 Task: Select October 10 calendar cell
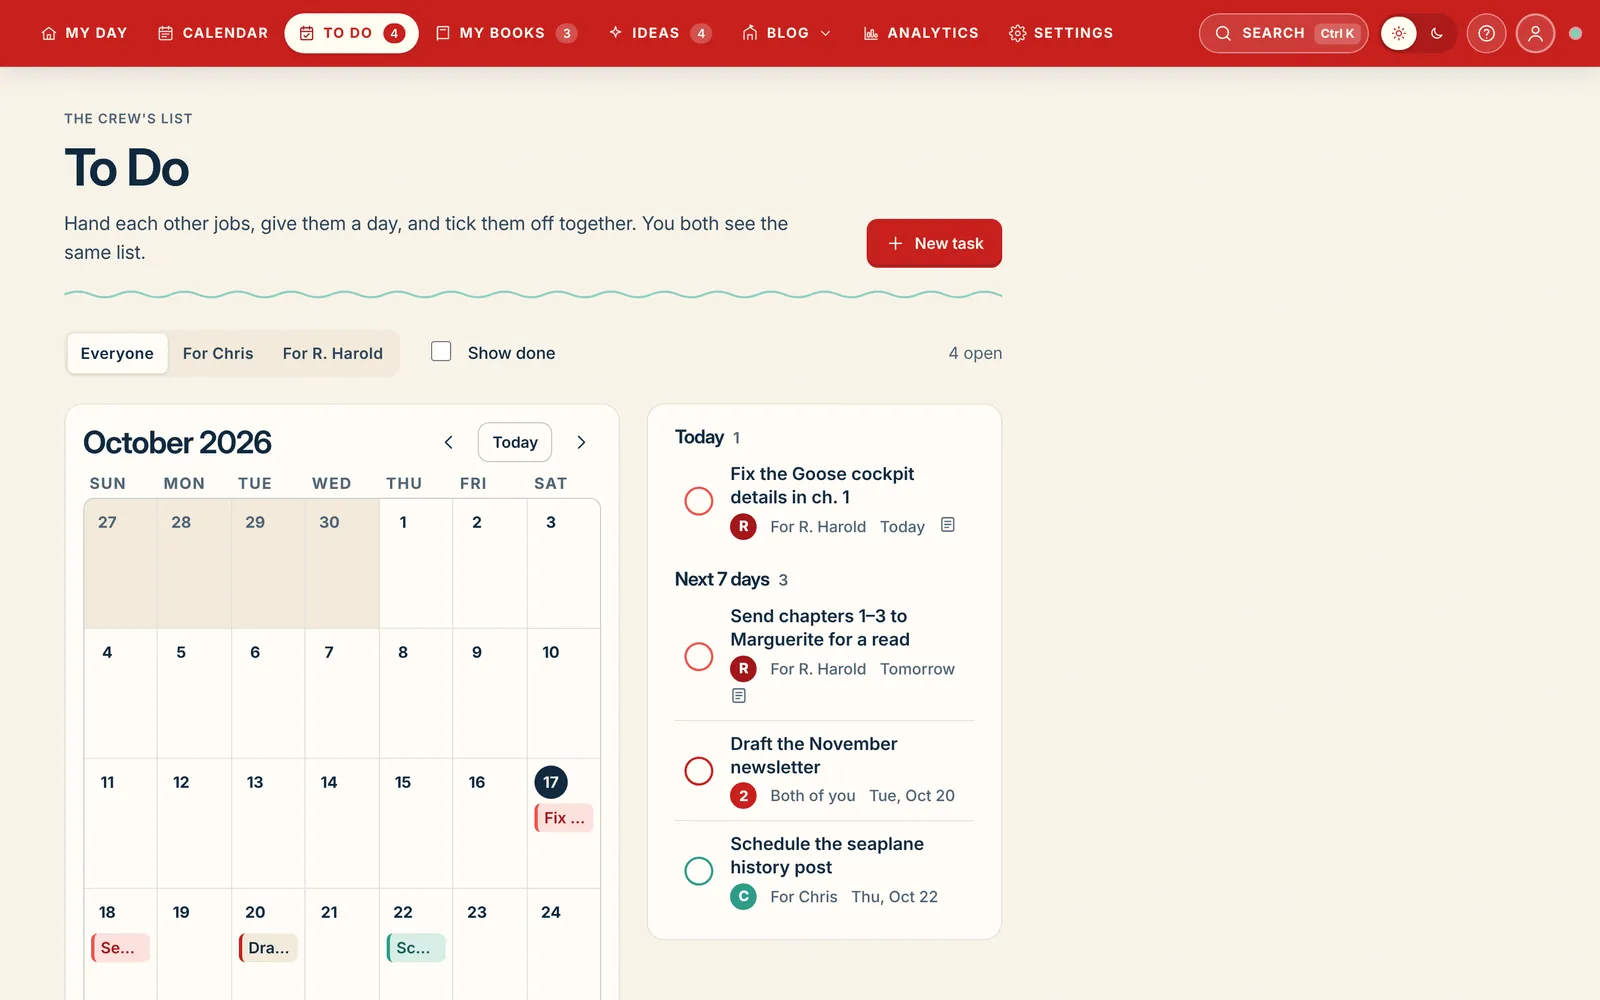(x=564, y=693)
